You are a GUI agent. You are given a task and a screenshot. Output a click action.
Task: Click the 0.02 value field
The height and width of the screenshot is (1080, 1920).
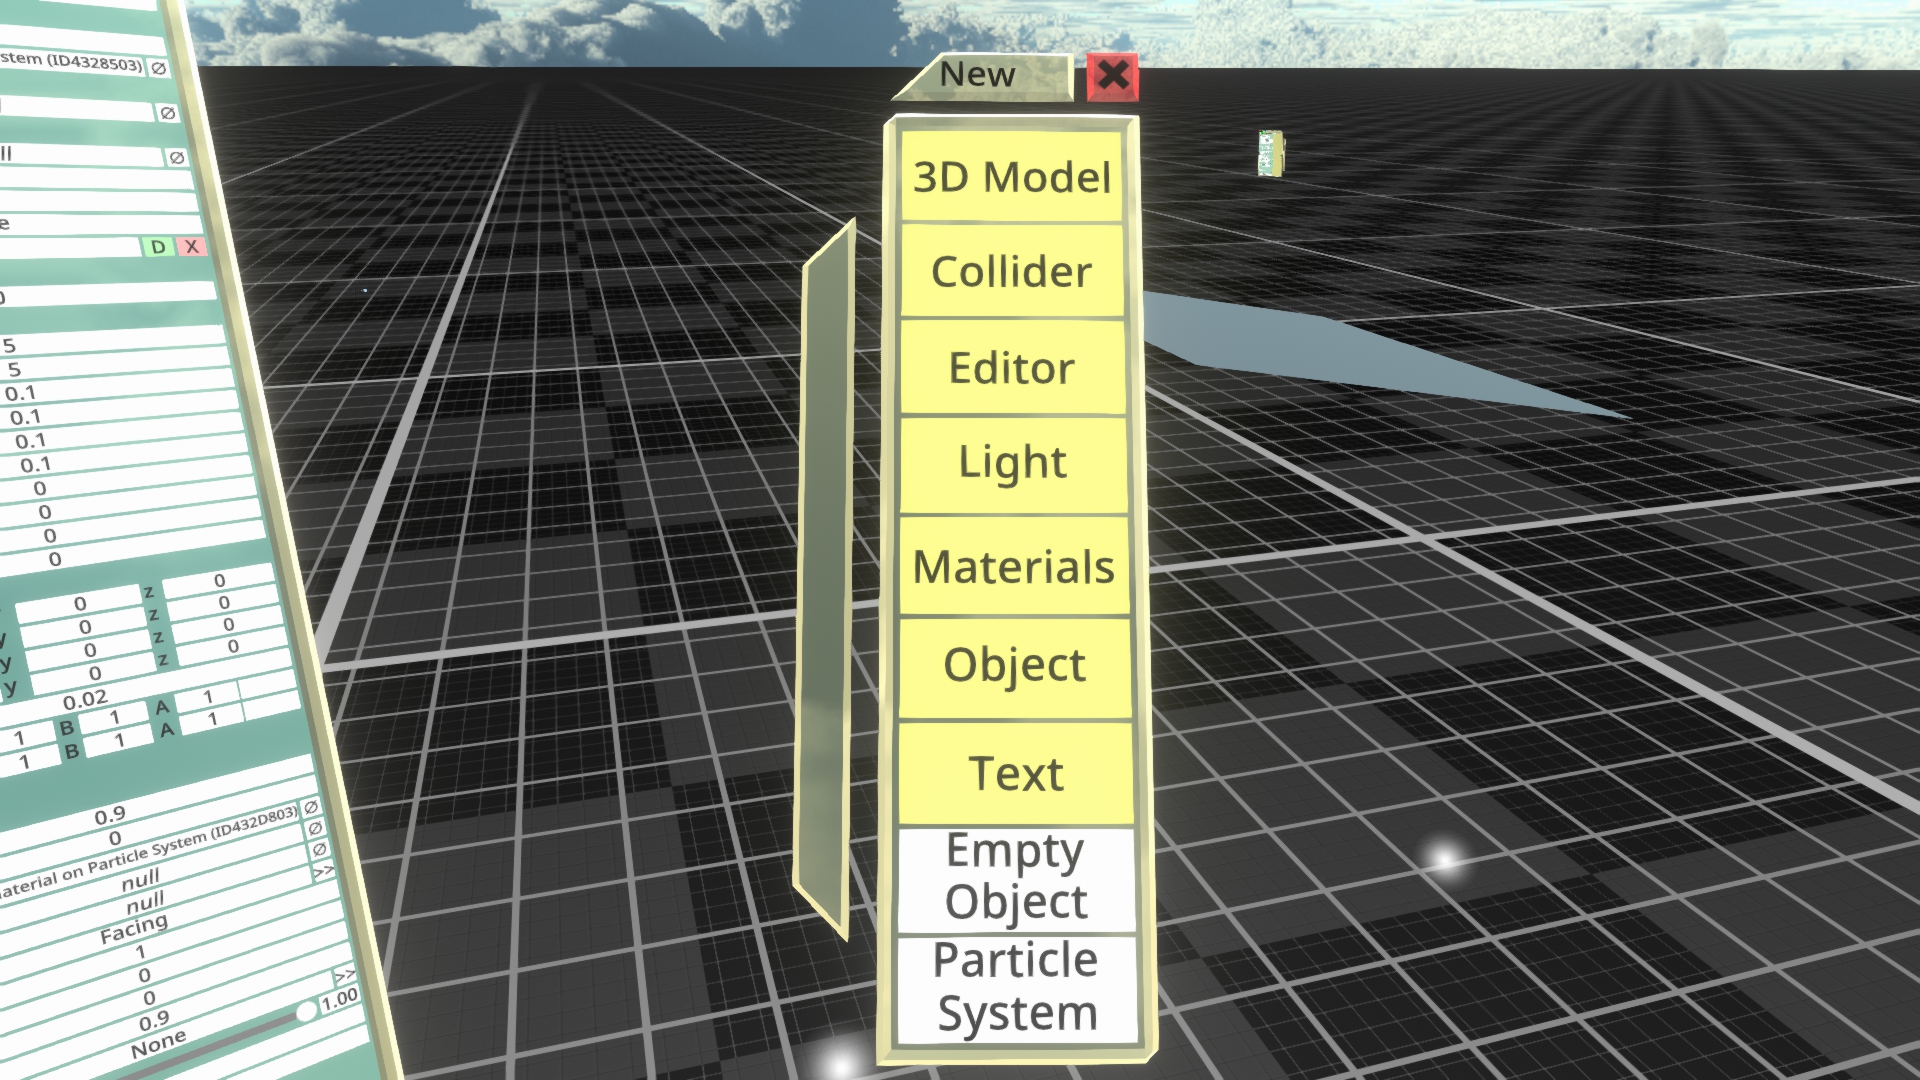[85, 699]
